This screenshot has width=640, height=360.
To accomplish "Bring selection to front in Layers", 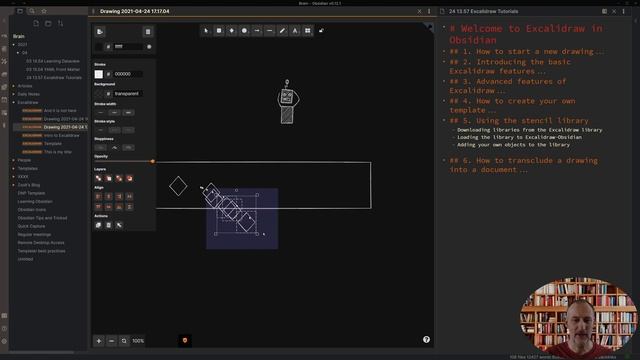I will 129,178.
